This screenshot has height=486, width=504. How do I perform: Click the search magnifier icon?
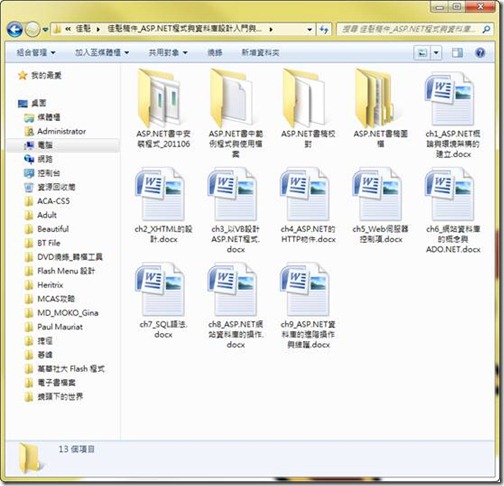pos(486,30)
